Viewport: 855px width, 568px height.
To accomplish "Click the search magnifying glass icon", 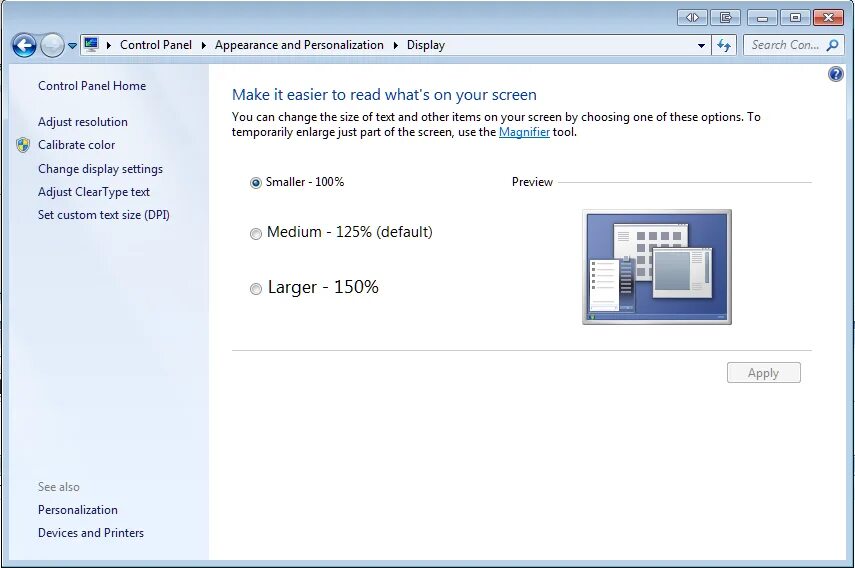I will pyautogui.click(x=832, y=45).
